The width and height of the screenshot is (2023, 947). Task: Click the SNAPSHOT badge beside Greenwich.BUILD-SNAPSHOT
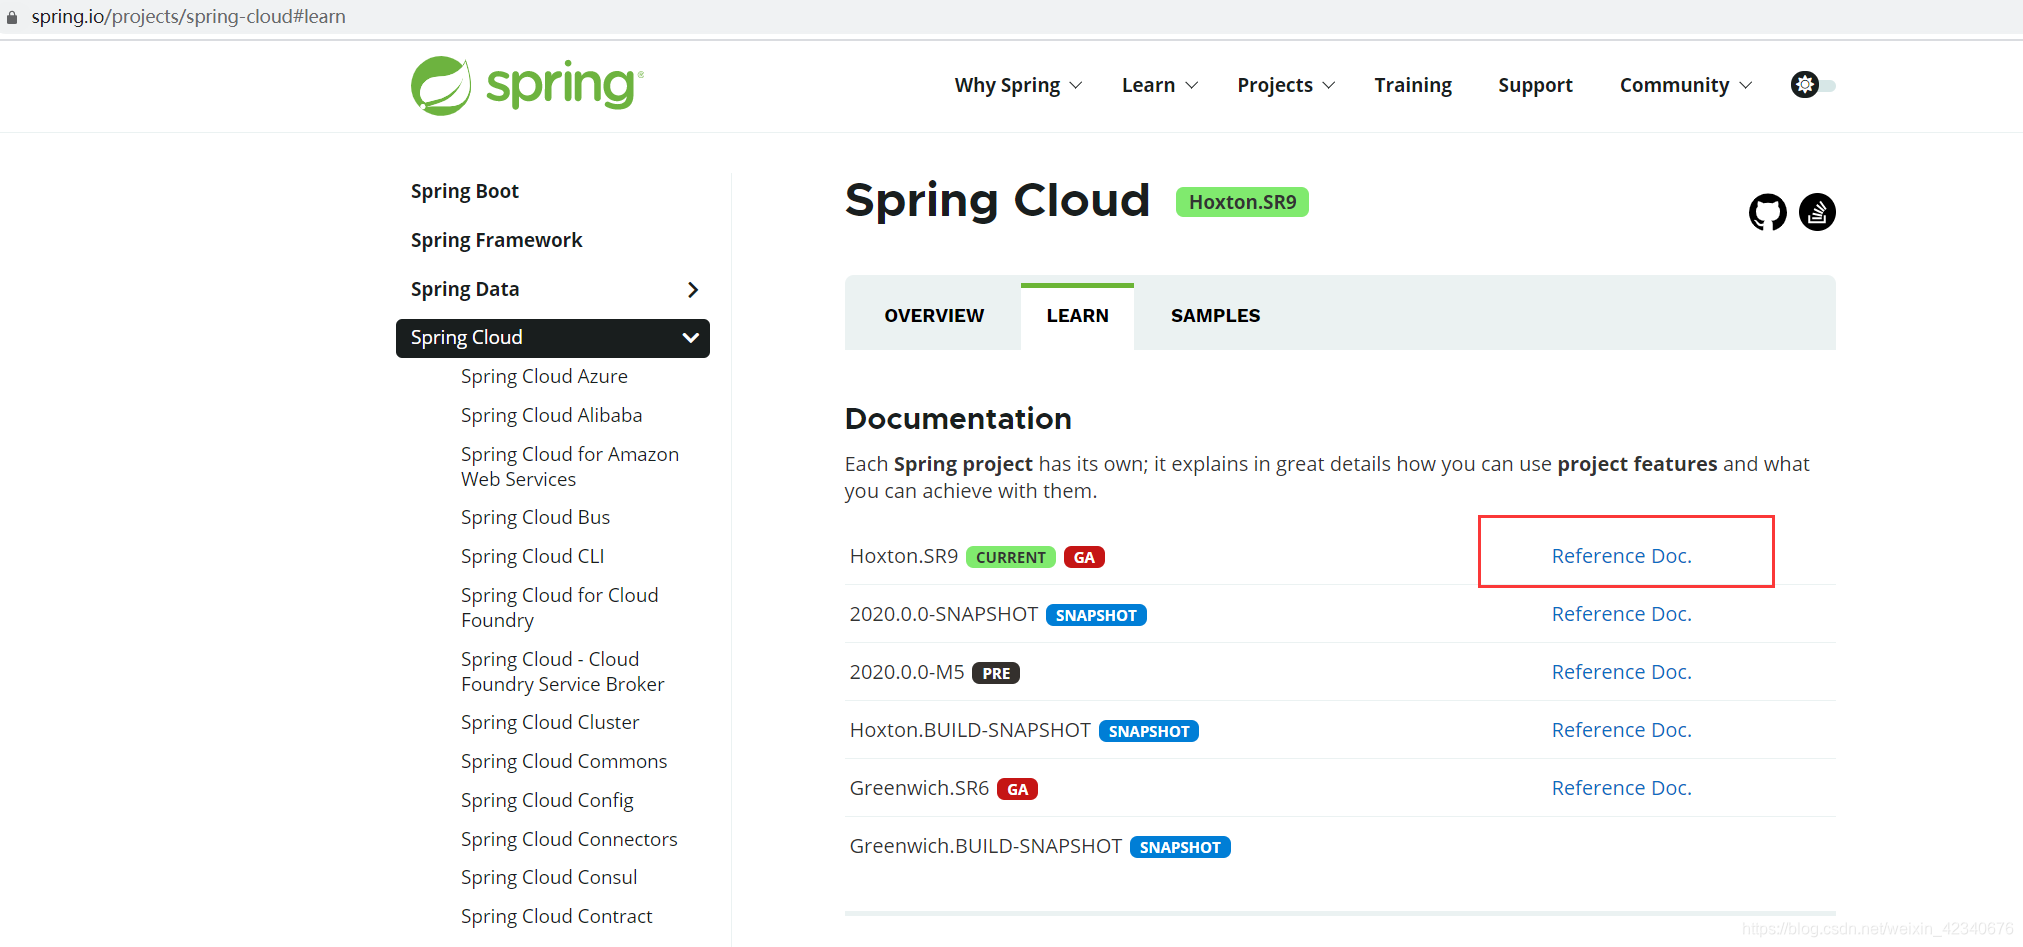[1180, 848]
